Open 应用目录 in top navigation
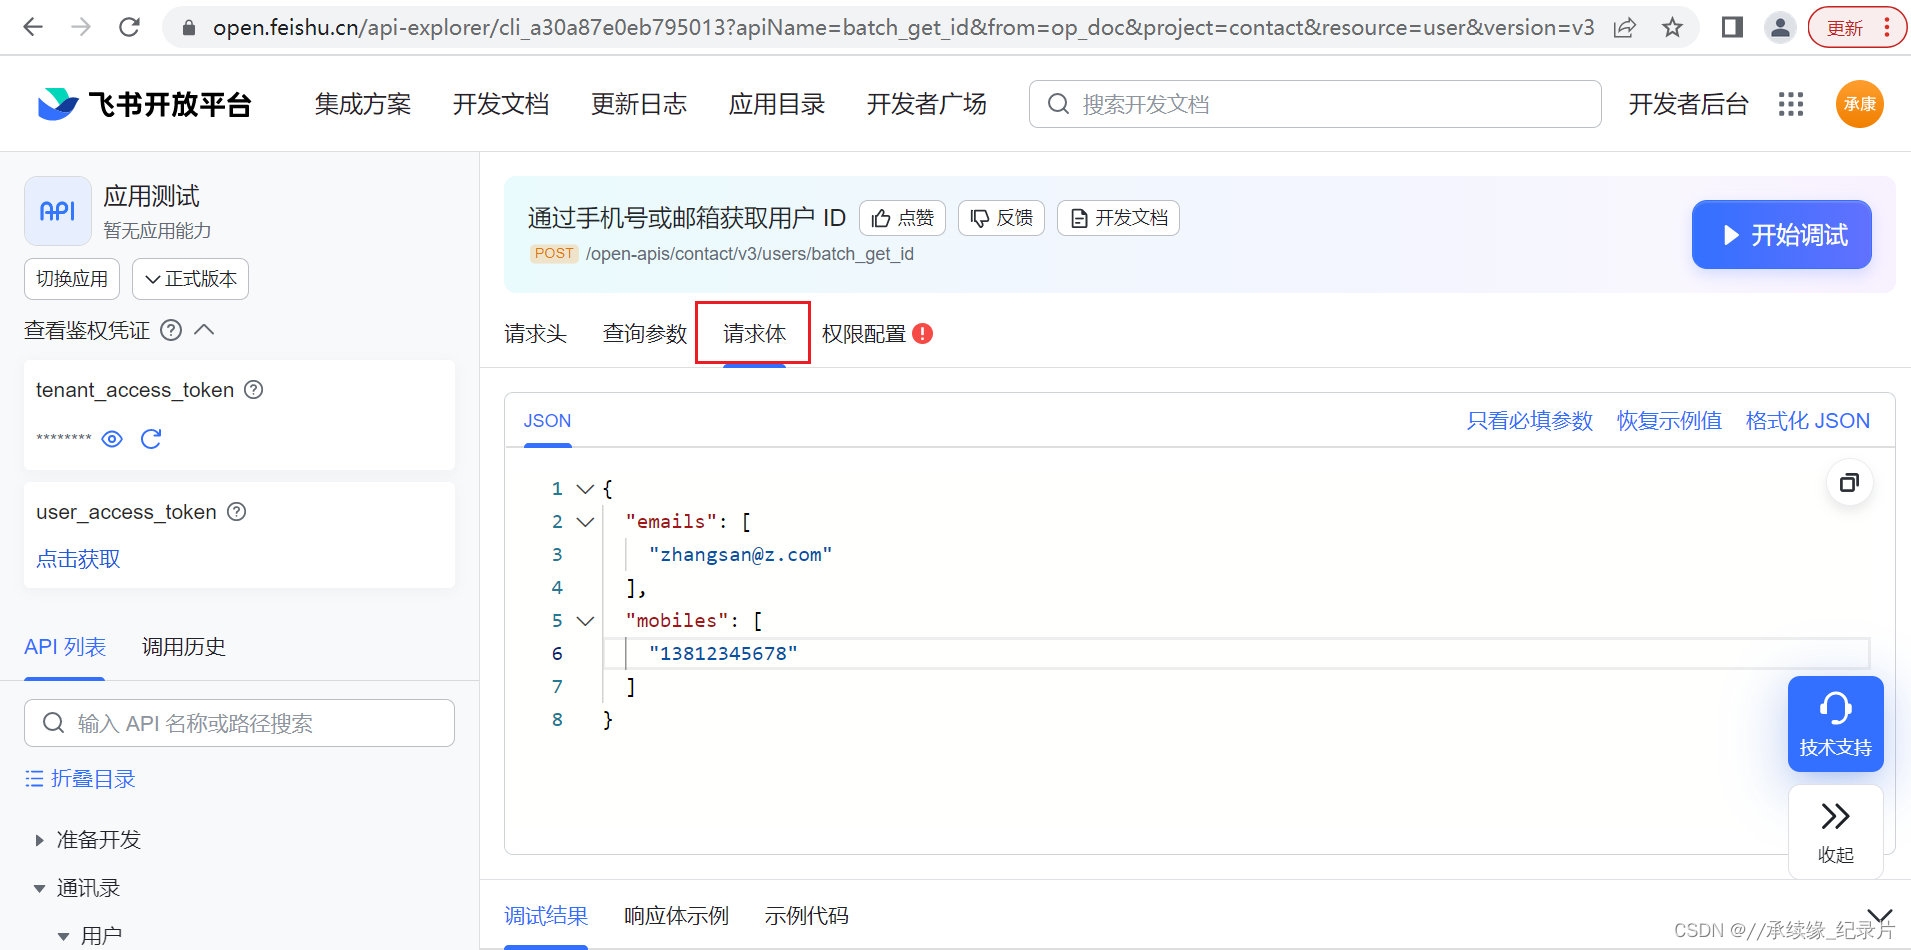1911x950 pixels. [x=777, y=104]
